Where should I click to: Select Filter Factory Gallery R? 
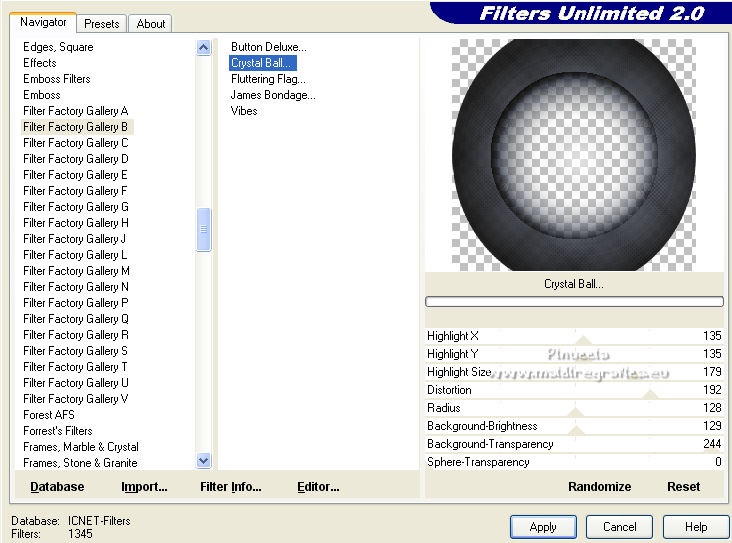coord(76,335)
